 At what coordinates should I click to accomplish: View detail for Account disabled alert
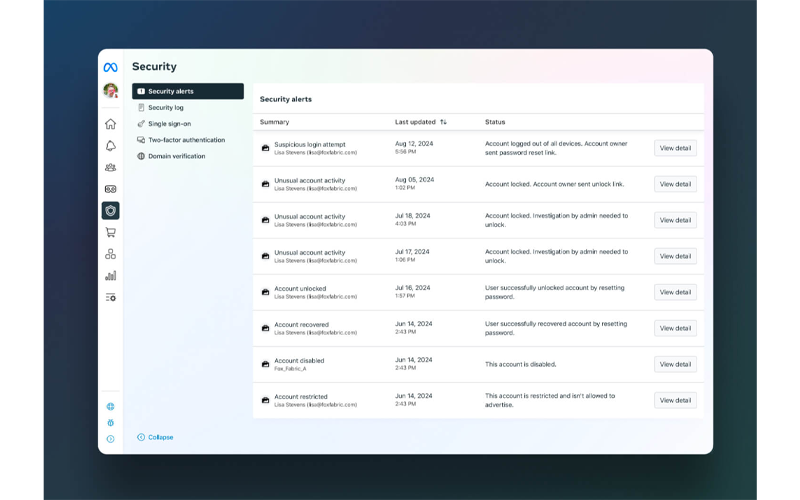pyautogui.click(x=675, y=364)
